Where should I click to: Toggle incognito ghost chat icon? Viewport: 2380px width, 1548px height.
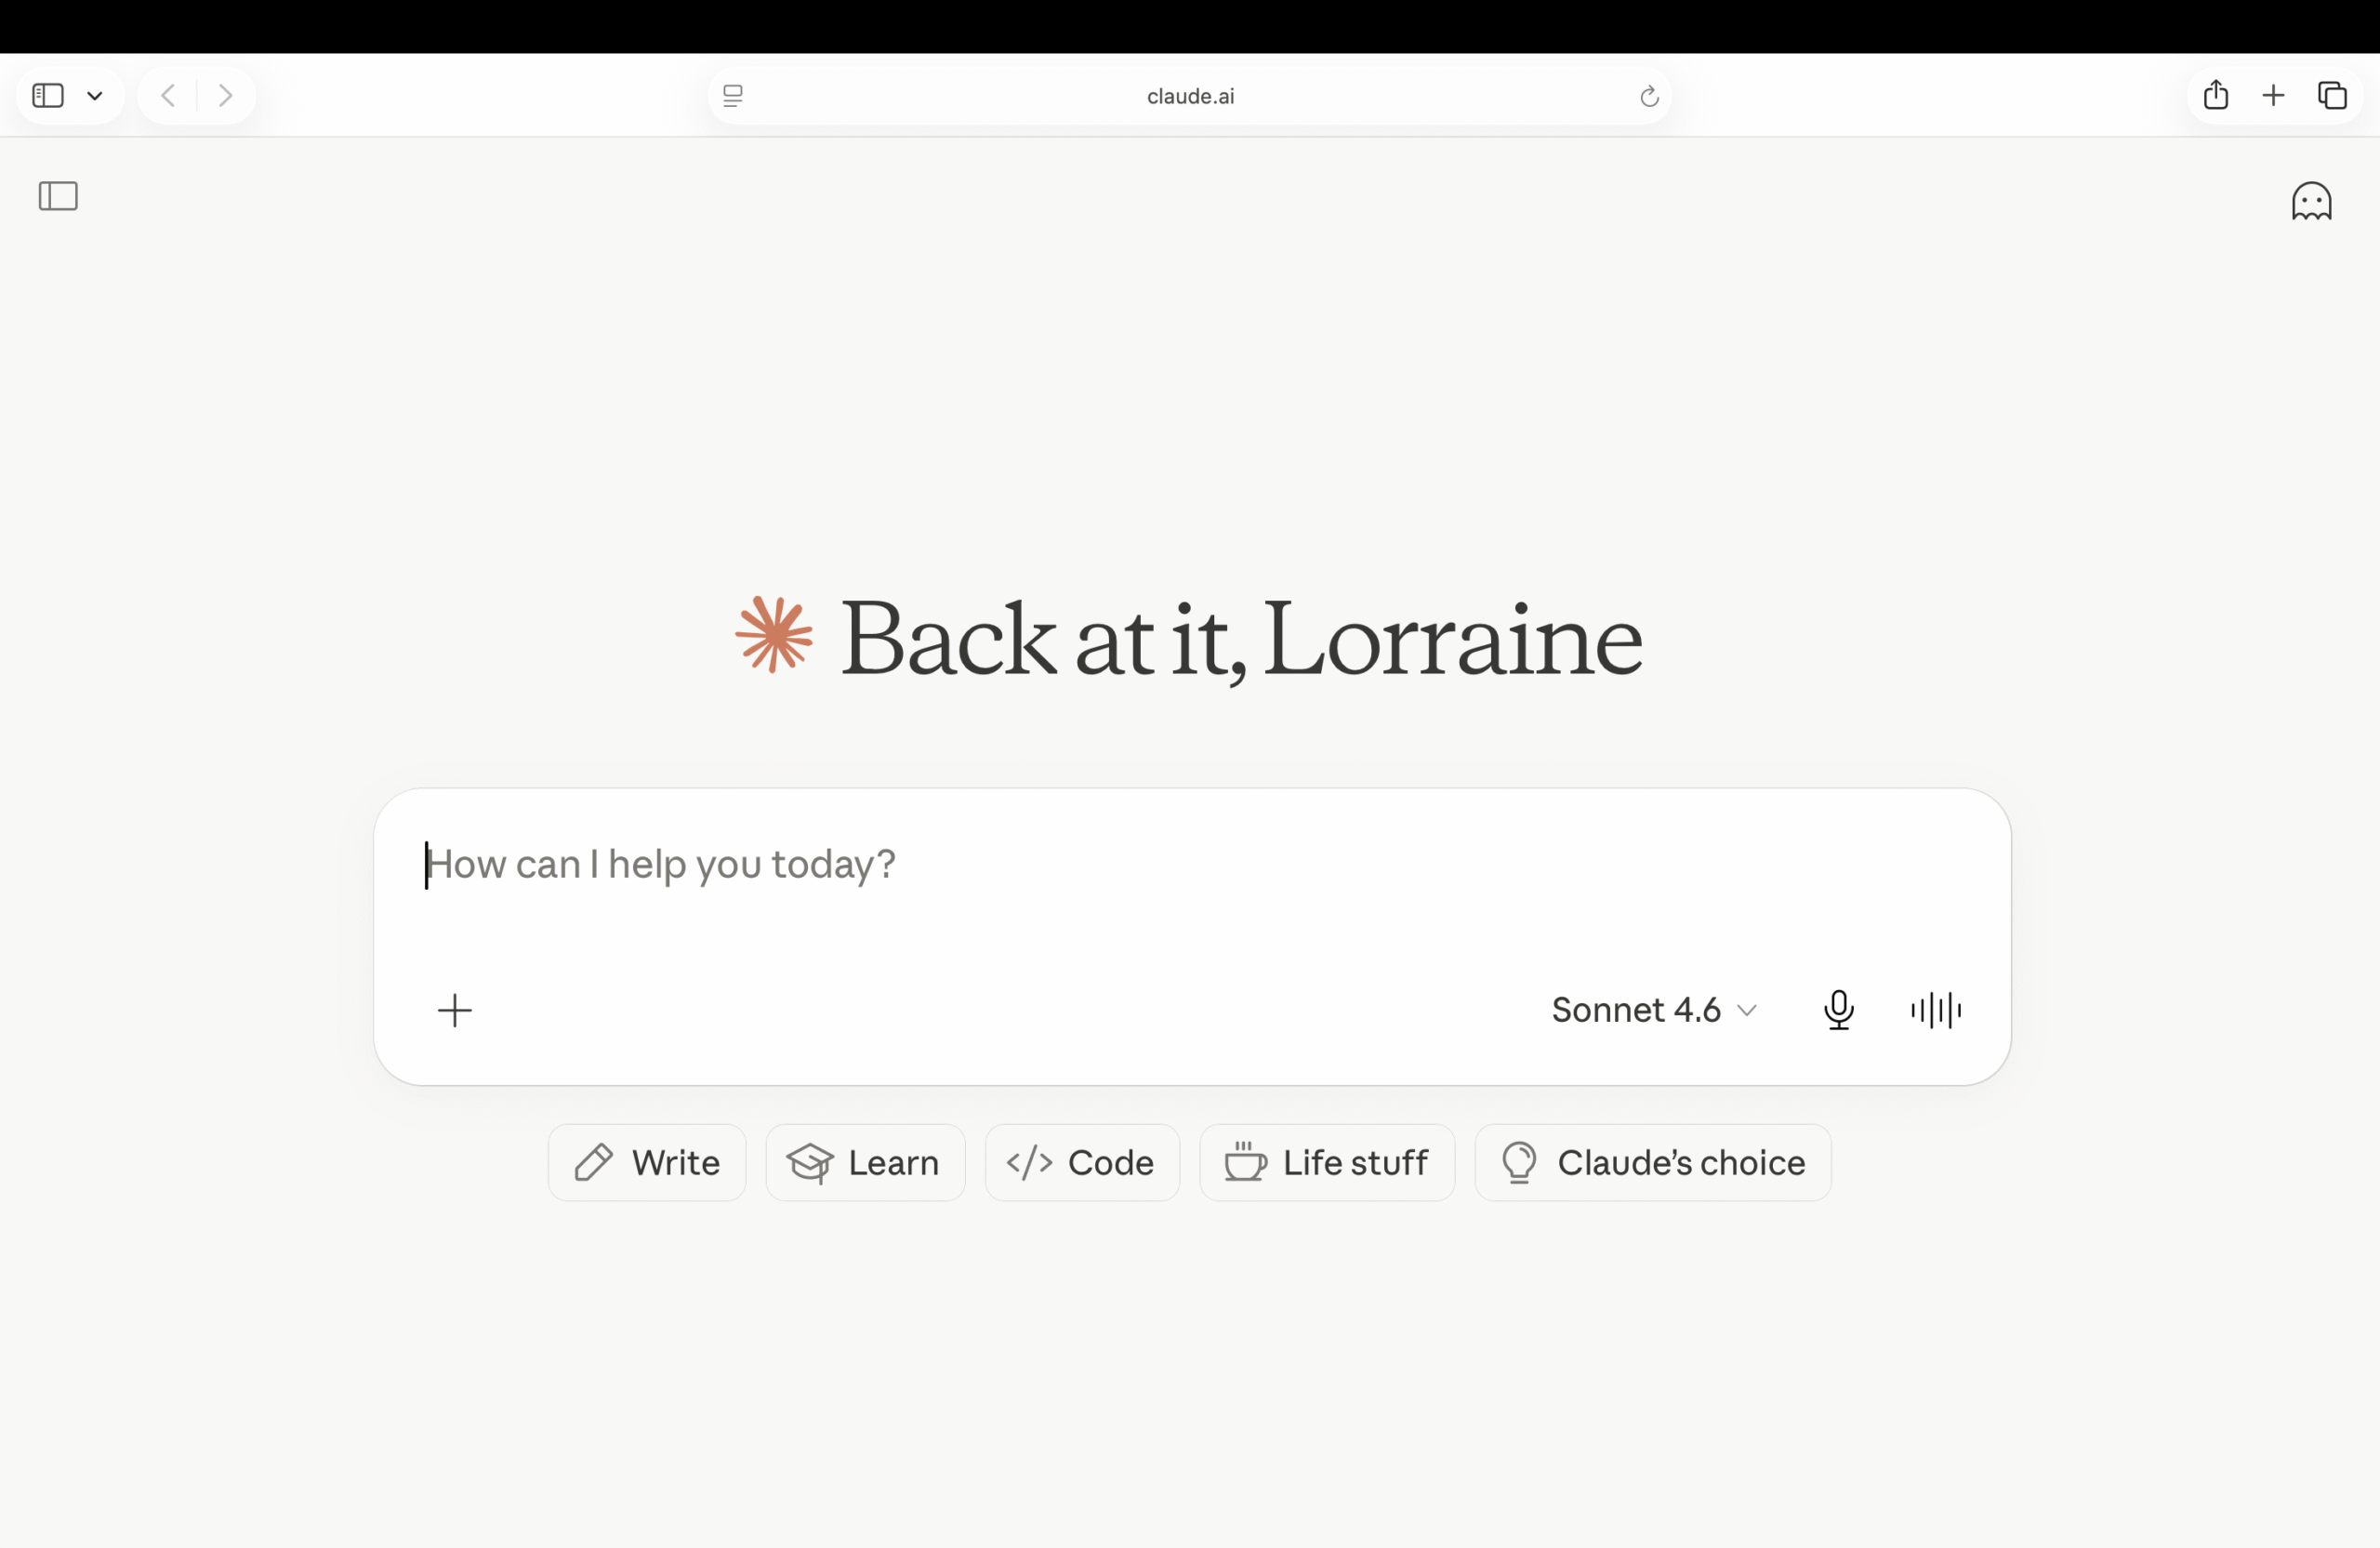pos(2311,201)
